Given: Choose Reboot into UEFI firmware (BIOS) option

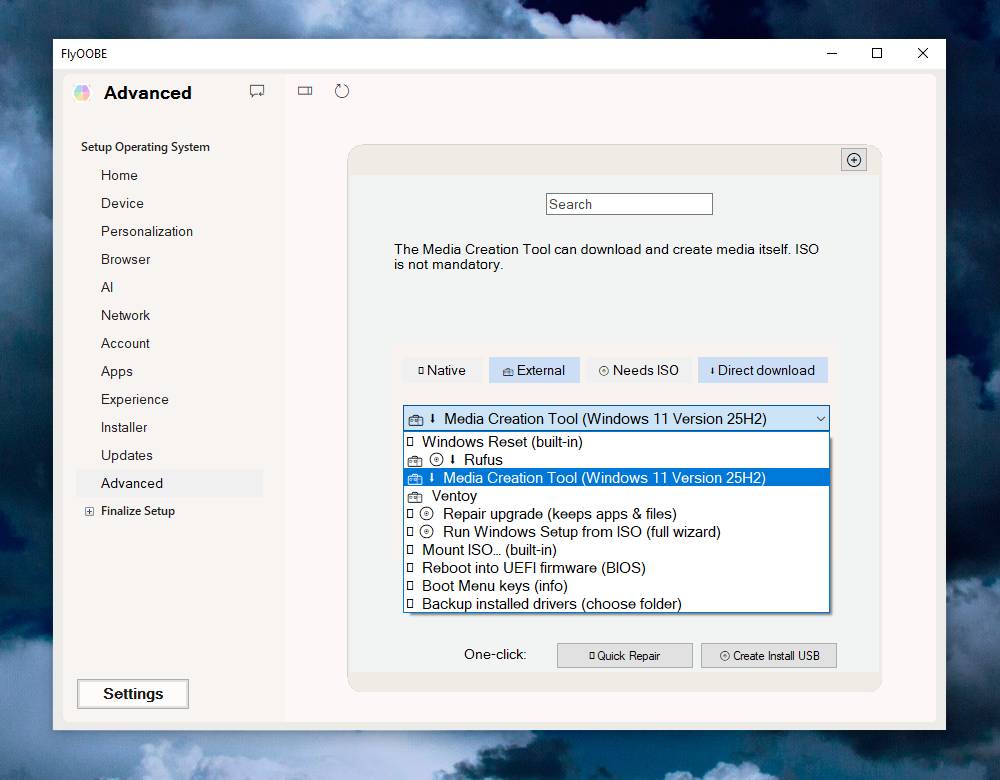Looking at the screenshot, I should (x=533, y=568).
